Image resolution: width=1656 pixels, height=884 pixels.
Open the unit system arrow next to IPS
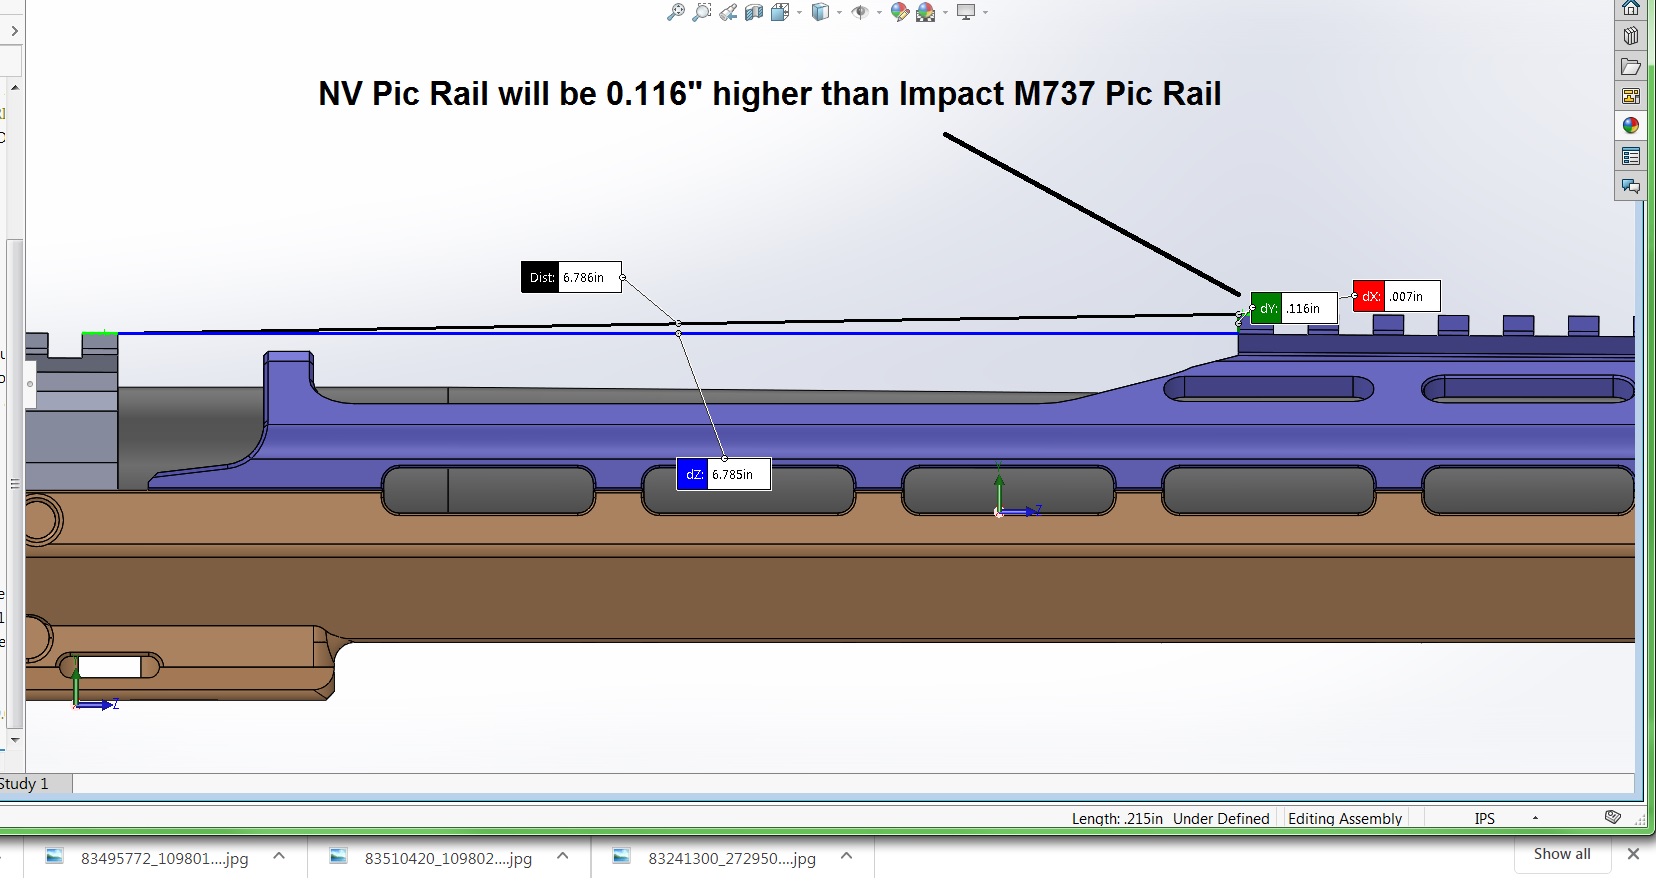1535,818
